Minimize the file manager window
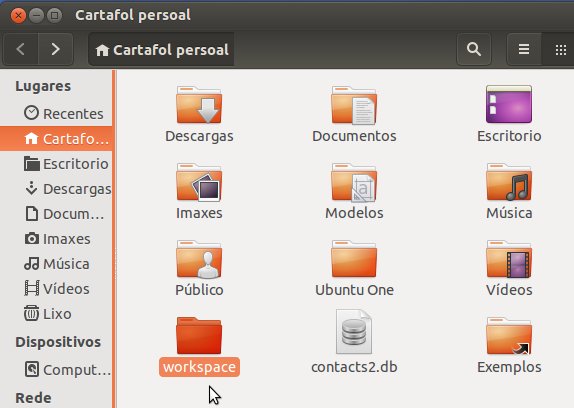Viewport: 574px width, 408px height. tap(36, 16)
